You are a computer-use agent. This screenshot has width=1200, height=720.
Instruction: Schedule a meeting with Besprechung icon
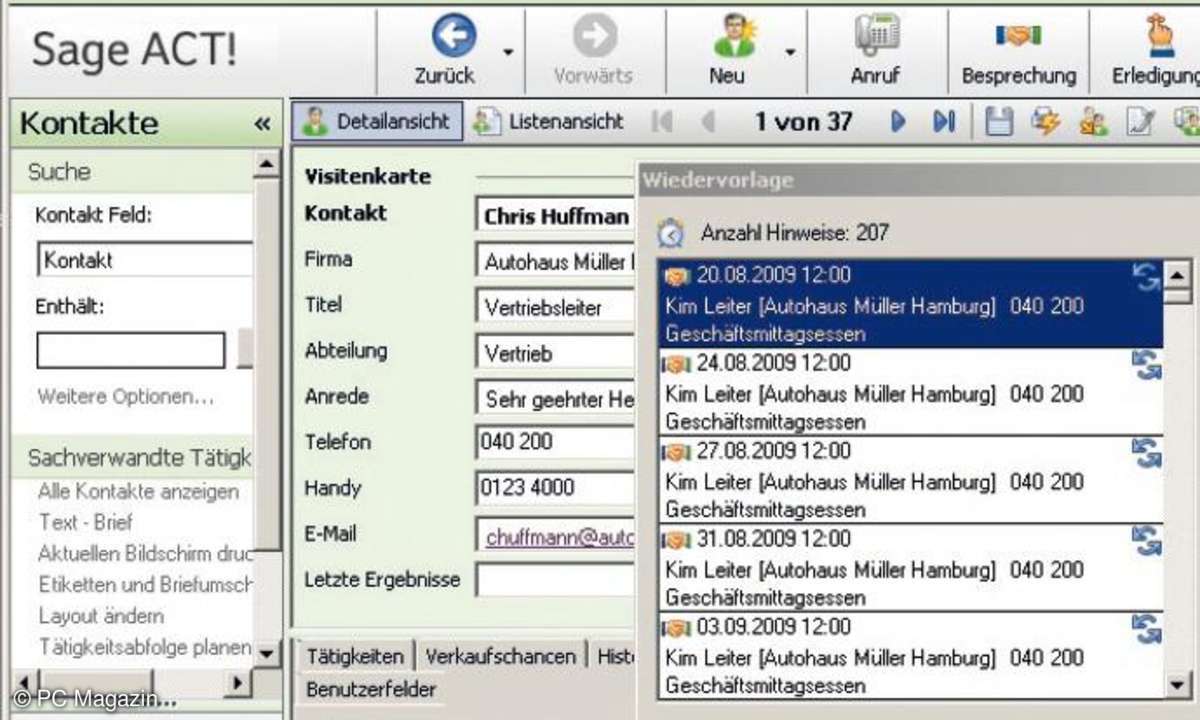[1018, 36]
